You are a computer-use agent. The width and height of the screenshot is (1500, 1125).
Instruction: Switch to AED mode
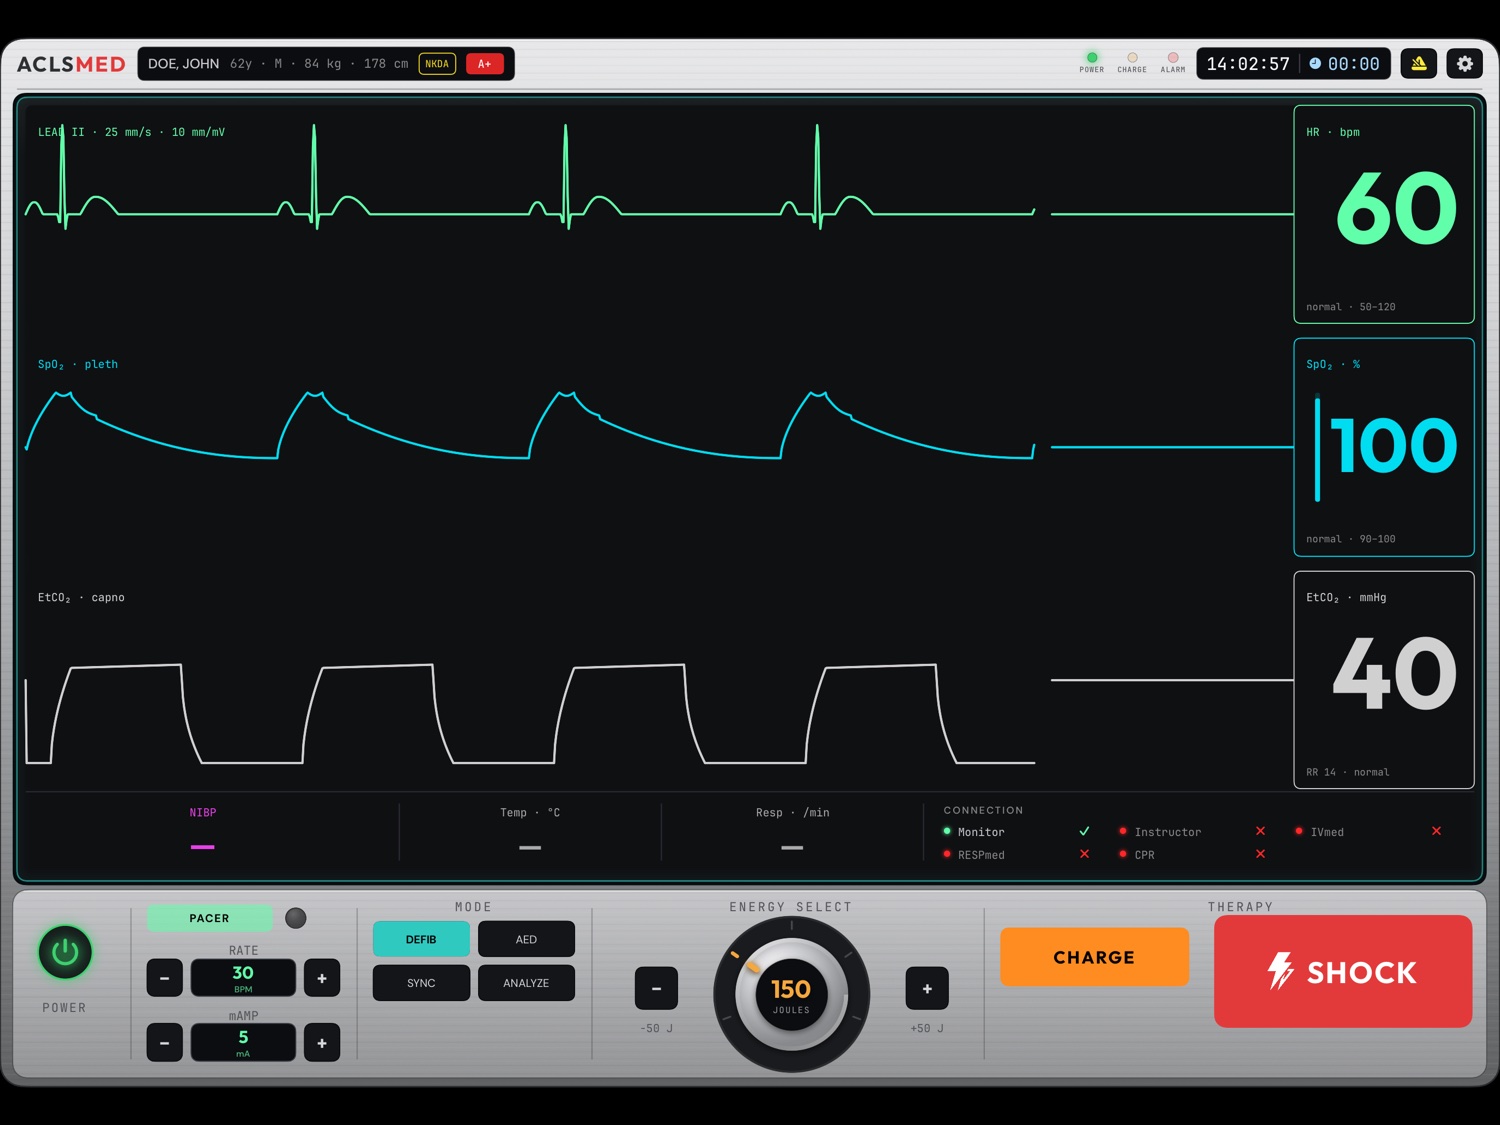coord(526,939)
